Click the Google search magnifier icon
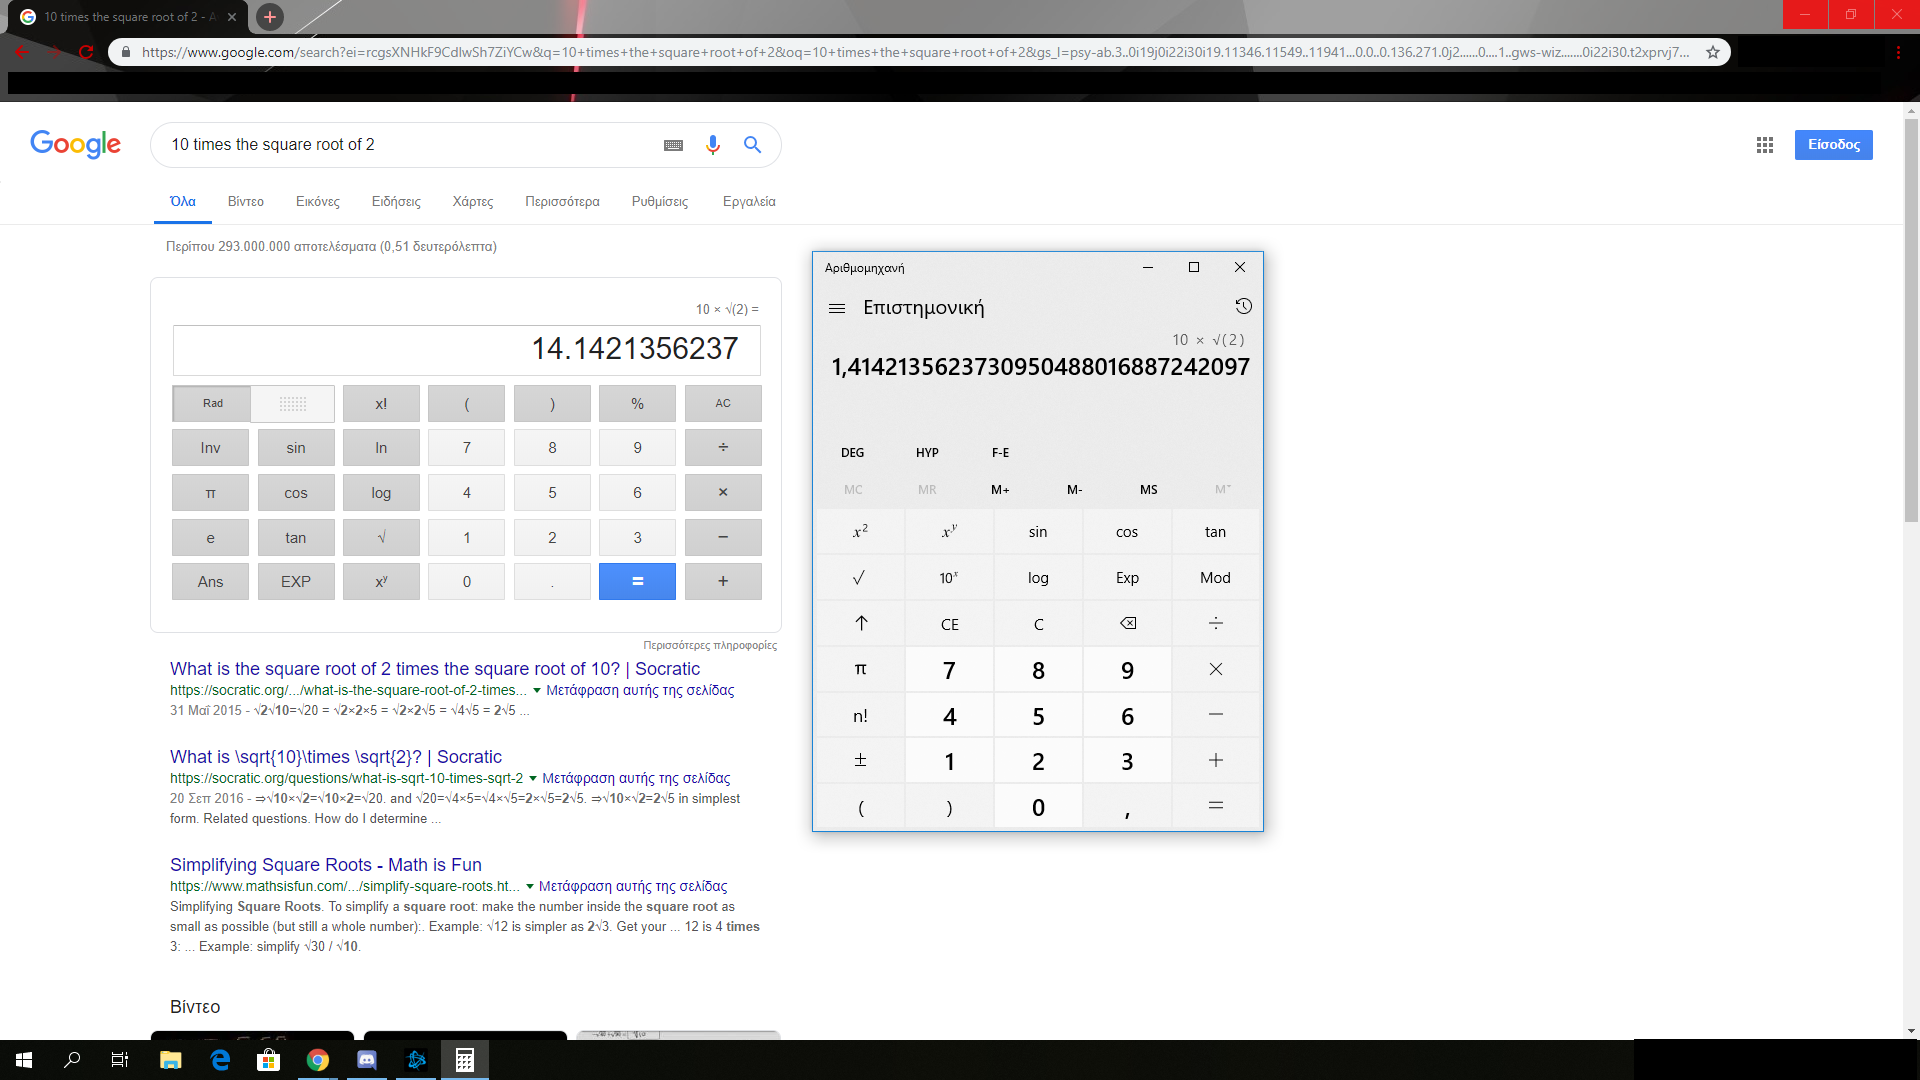Image resolution: width=1920 pixels, height=1080 pixels. (x=752, y=145)
